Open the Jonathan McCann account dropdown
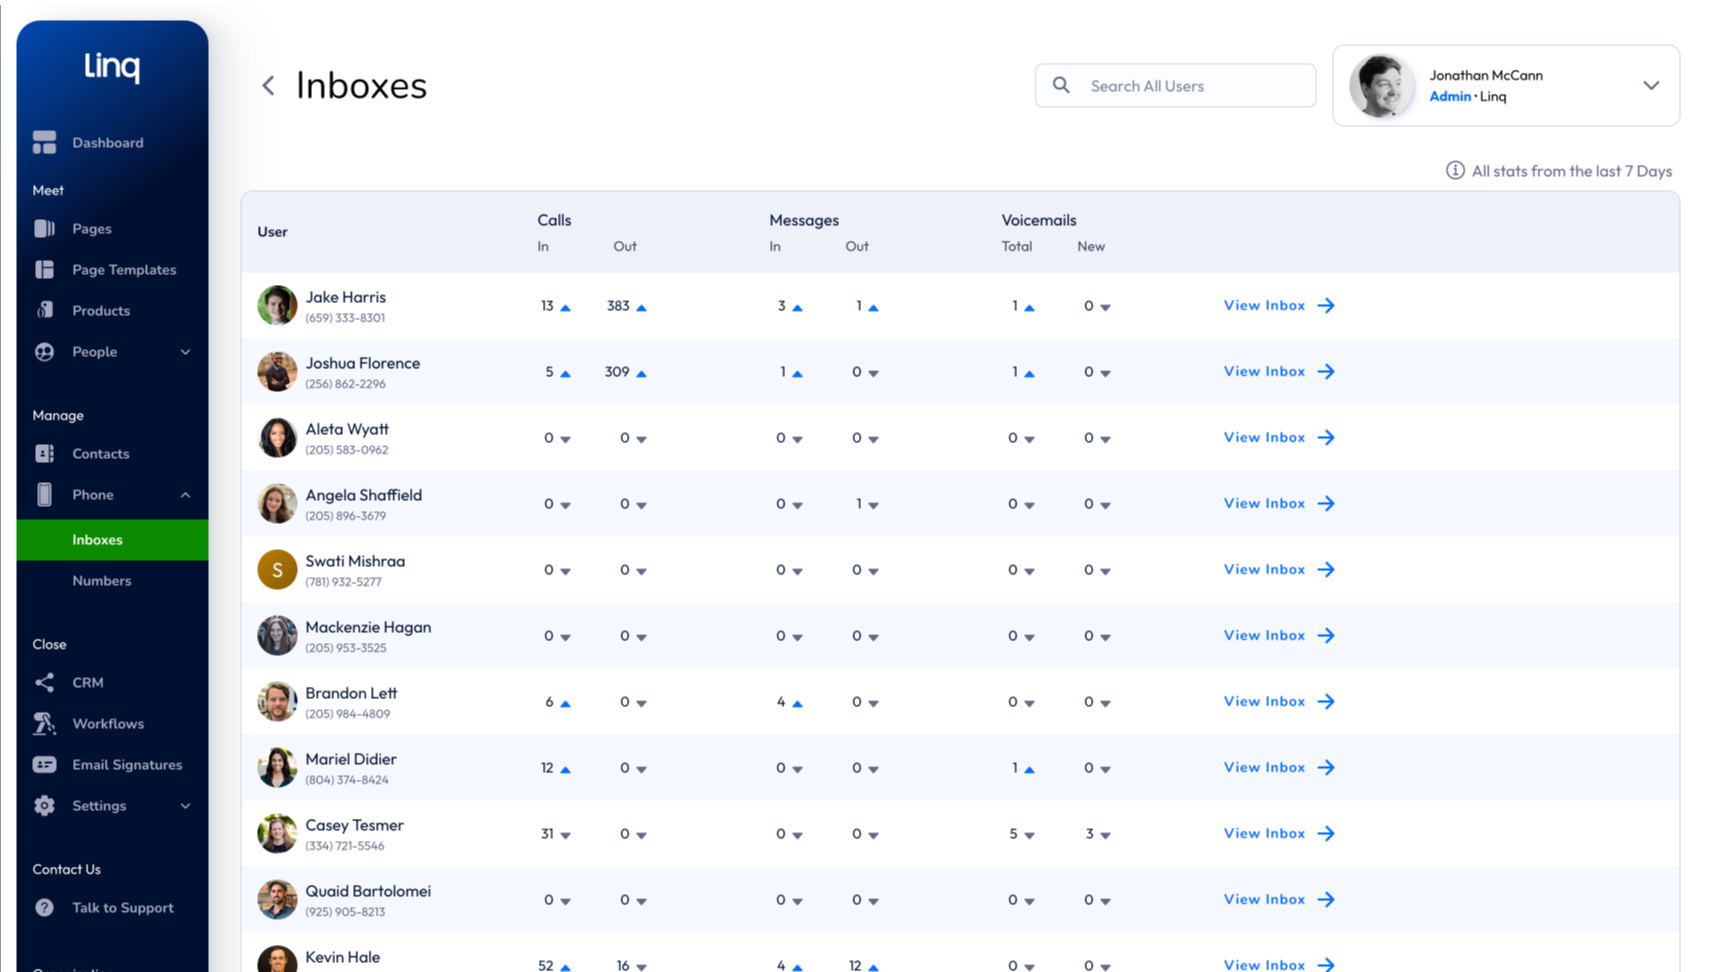 pos(1650,86)
